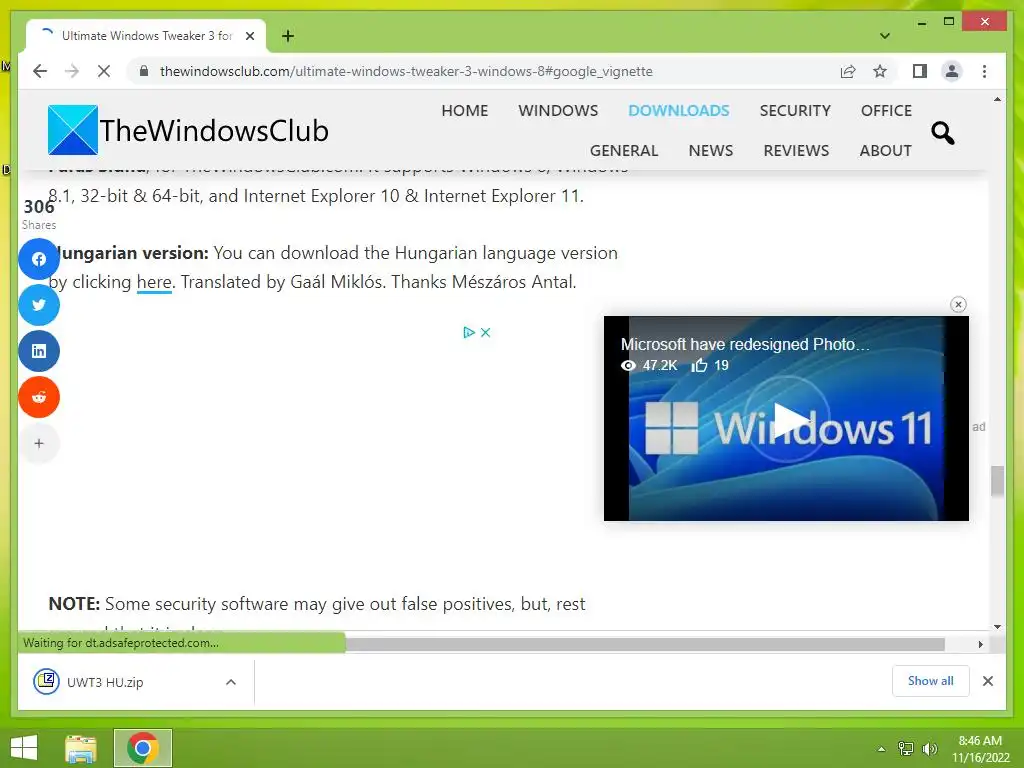Open the downloaded UWT3 HU.zip file
The image size is (1024, 768).
[104, 682]
